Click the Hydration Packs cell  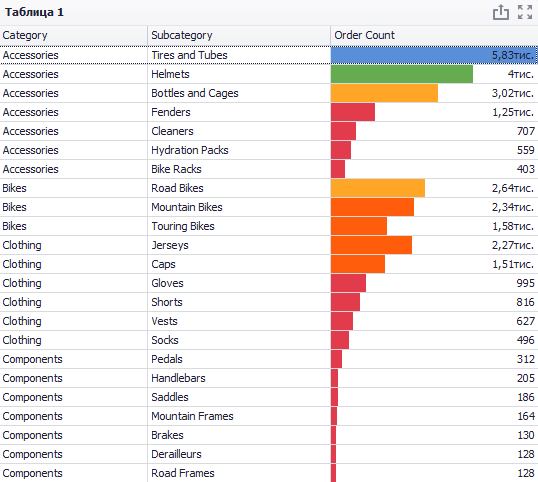239,150
